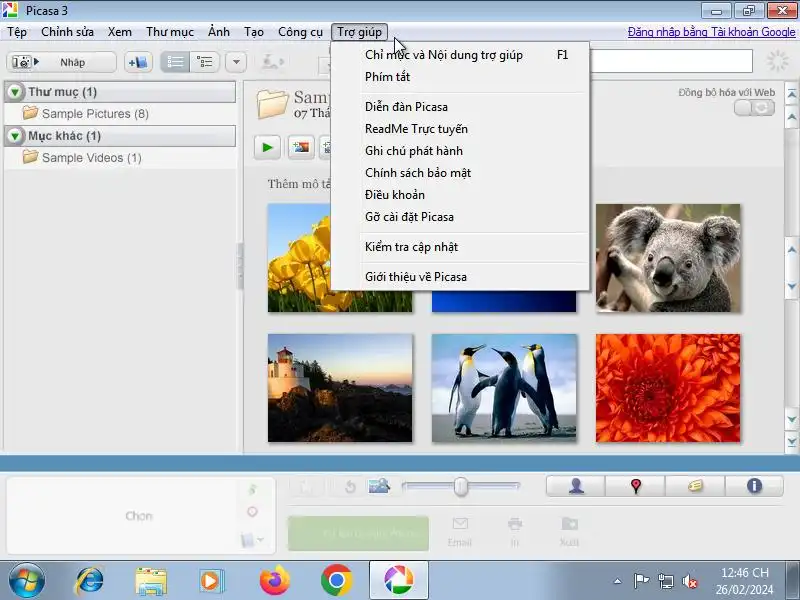800x600 pixels.
Task: Collapse the Mục khác (1) group
Action: pos(15,136)
